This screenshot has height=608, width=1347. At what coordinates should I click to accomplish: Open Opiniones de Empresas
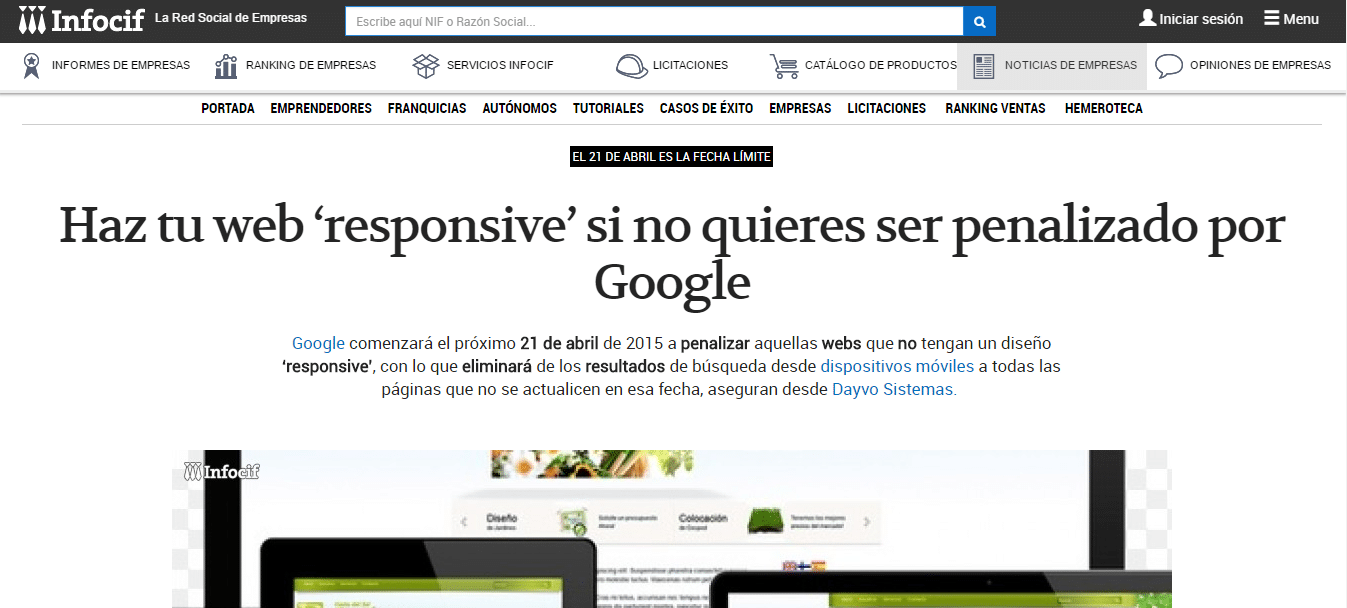tap(1260, 65)
